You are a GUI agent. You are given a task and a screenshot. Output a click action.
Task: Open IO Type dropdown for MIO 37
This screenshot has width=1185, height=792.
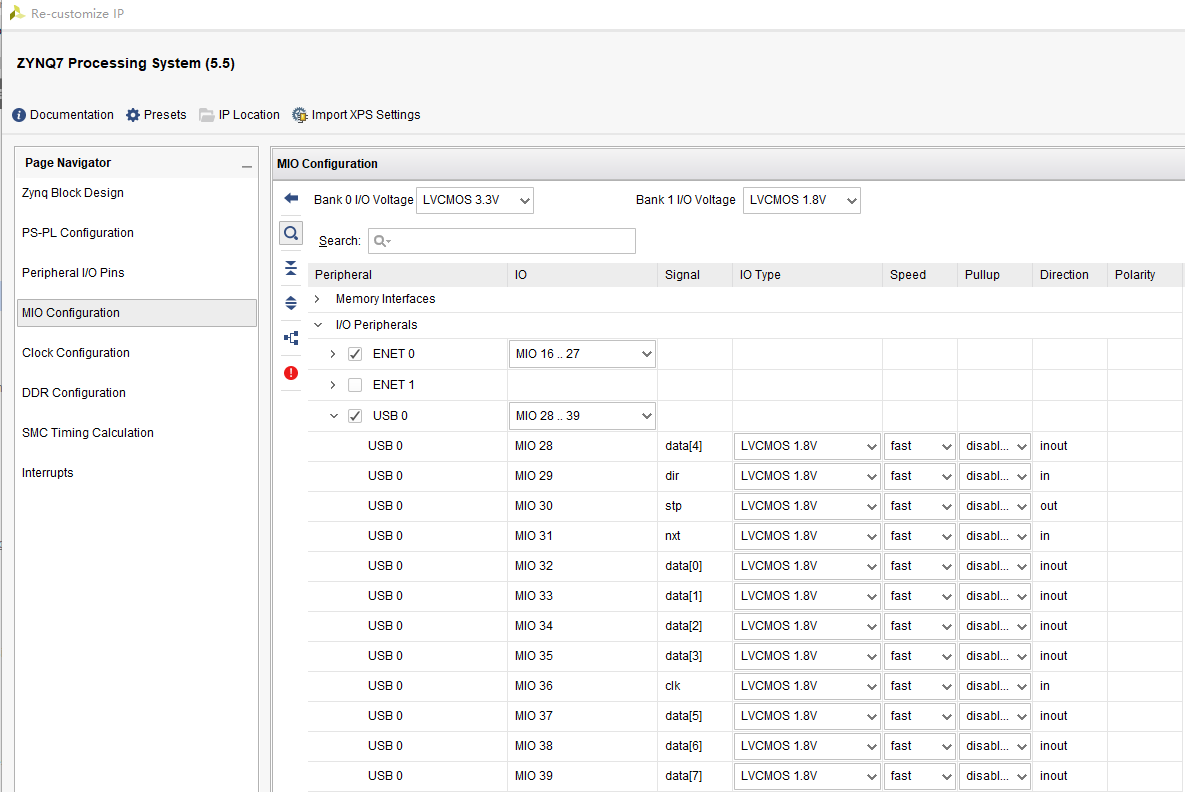(807, 716)
